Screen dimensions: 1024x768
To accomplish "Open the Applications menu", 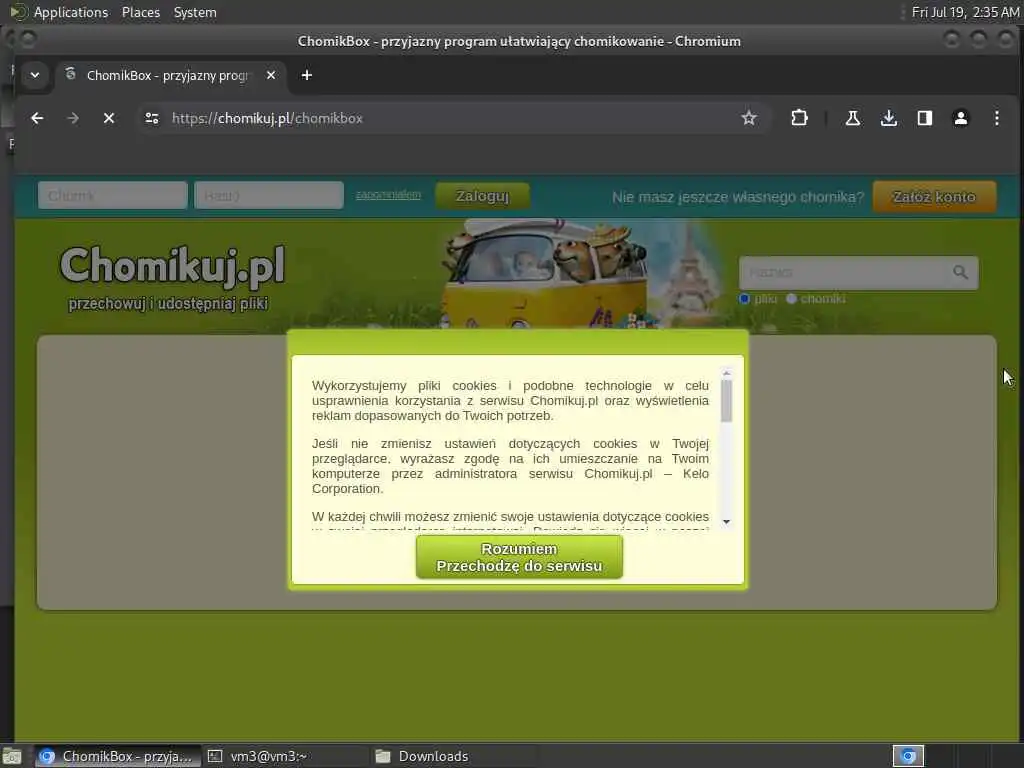I will point(71,12).
